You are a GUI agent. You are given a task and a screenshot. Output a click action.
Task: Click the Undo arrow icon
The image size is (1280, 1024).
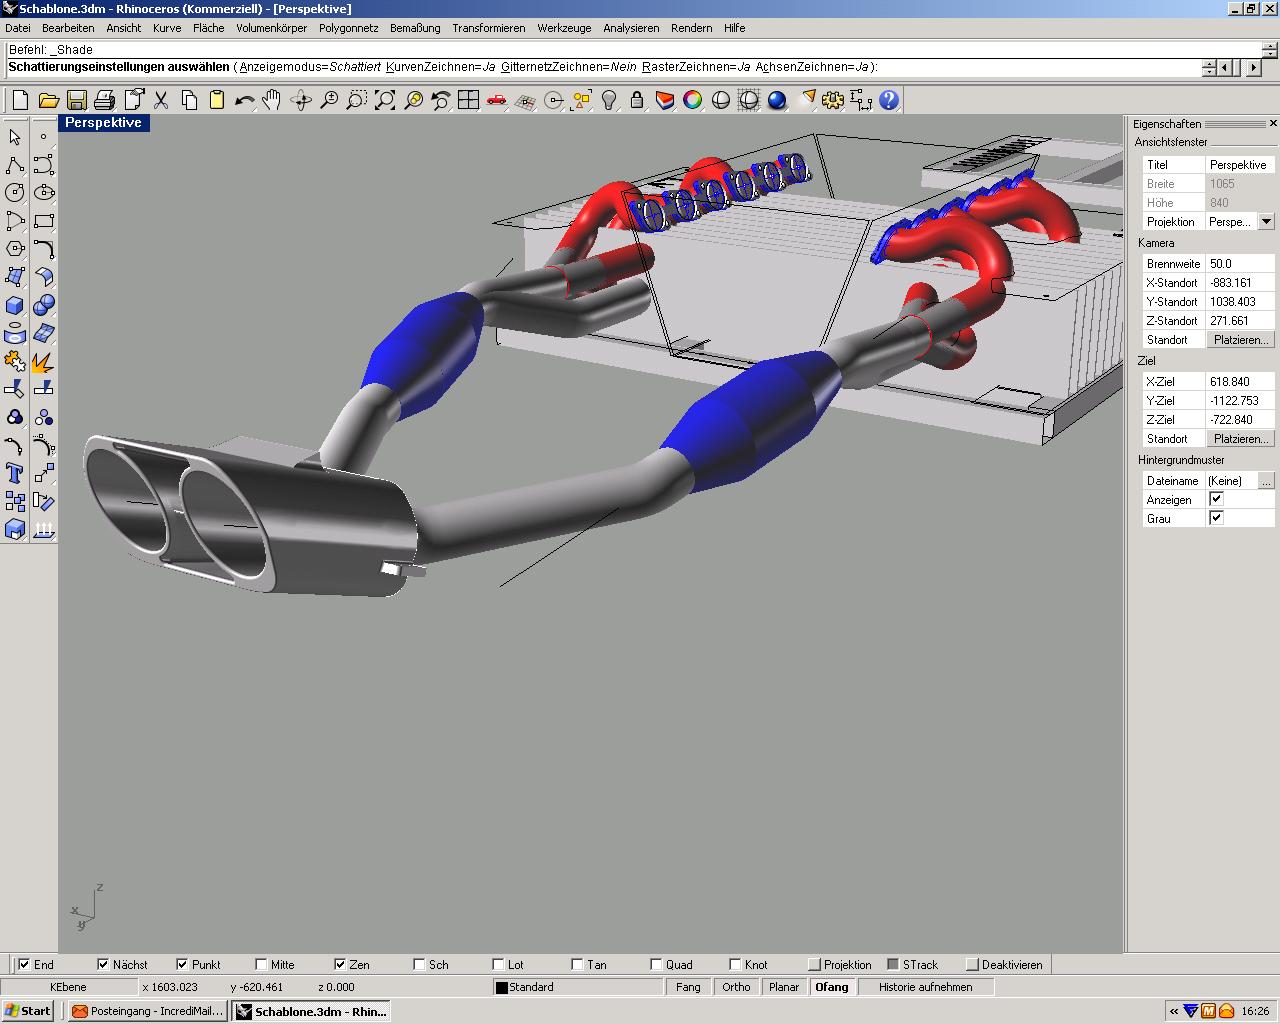tap(244, 100)
